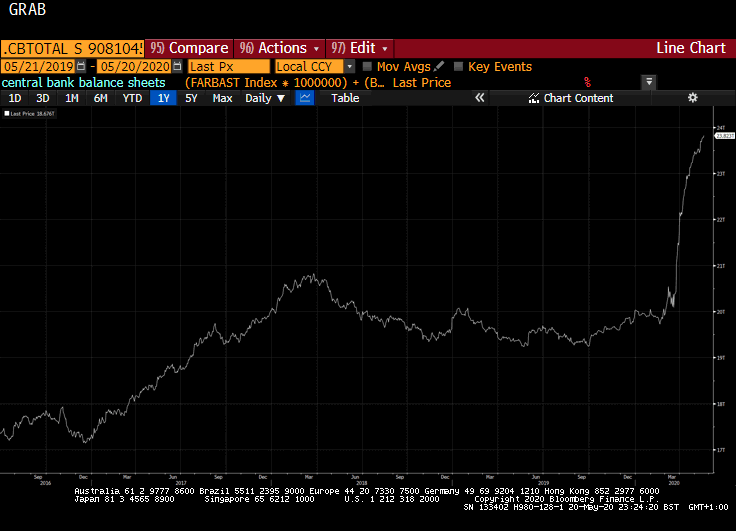Select the 6M time range tab
Image resolution: width=736 pixels, height=531 pixels.
100,98
